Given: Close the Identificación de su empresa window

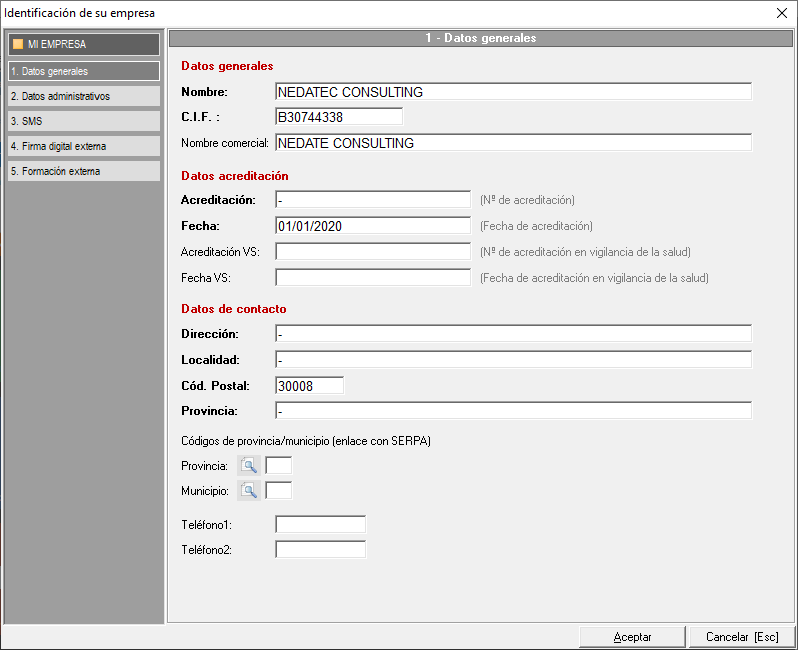Looking at the screenshot, I should point(781,13).
